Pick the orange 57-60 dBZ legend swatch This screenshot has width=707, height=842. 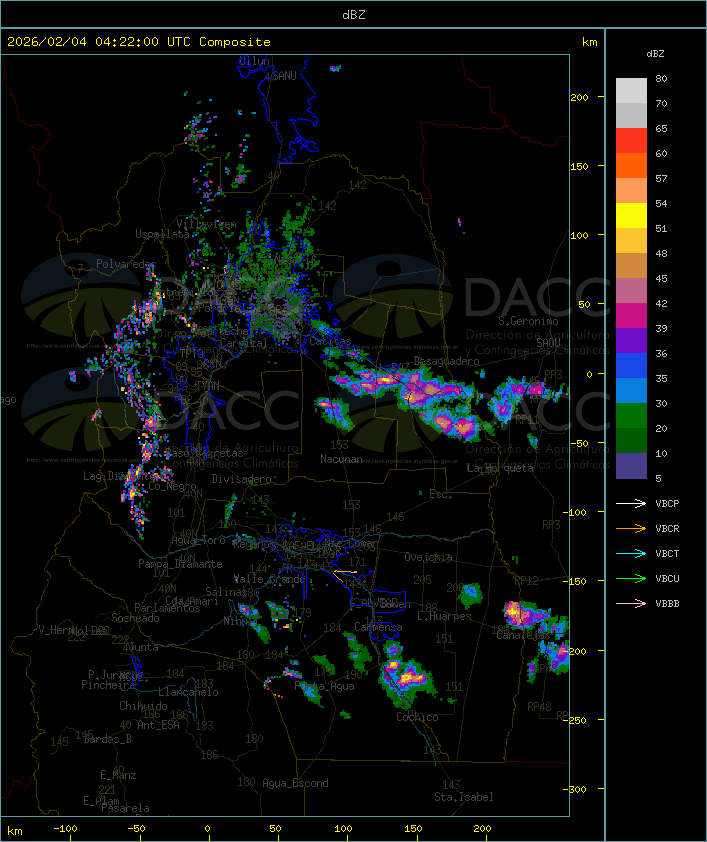(631, 165)
